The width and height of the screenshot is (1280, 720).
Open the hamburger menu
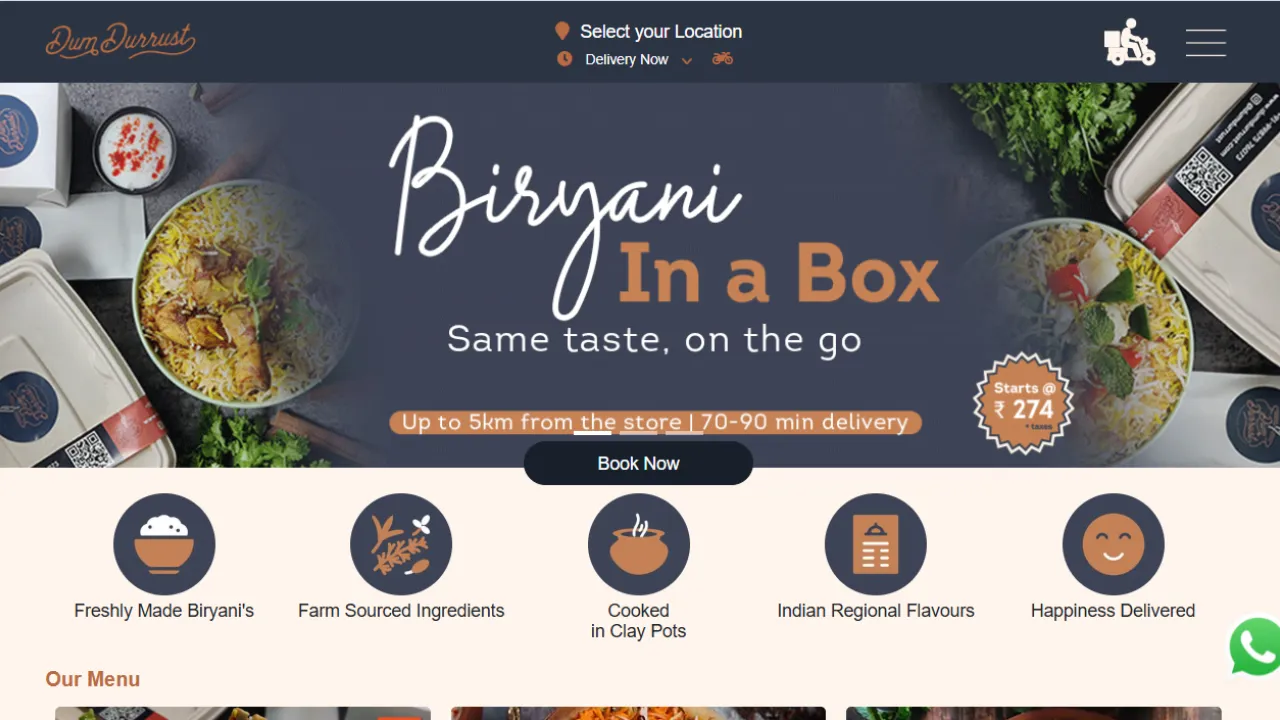1206,42
